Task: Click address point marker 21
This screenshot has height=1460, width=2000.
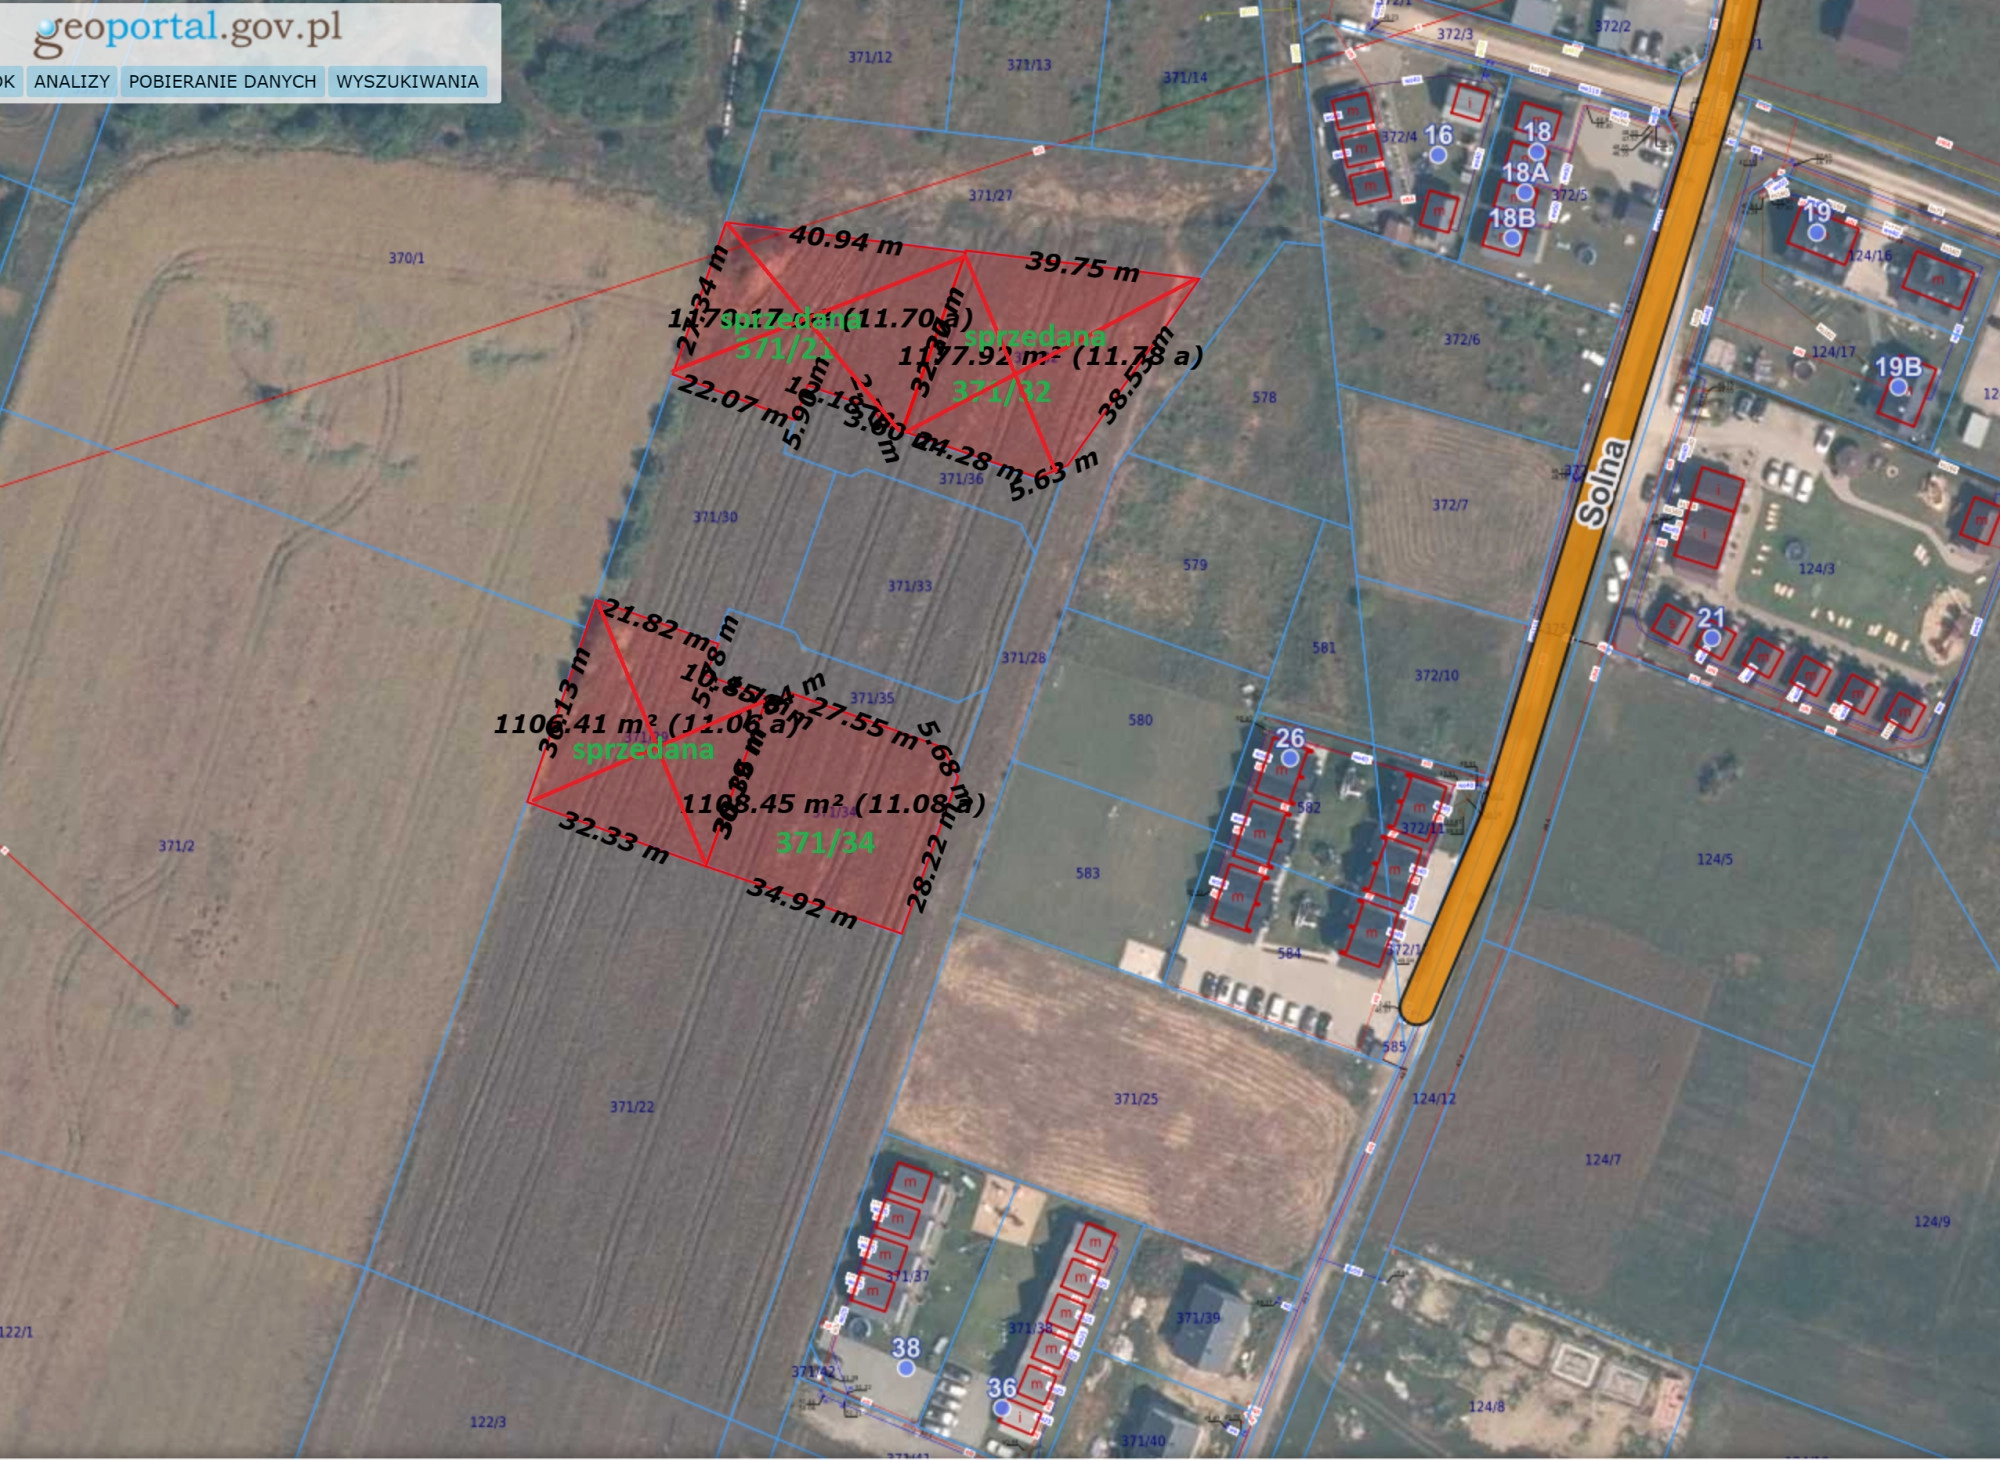Action: (x=1711, y=637)
